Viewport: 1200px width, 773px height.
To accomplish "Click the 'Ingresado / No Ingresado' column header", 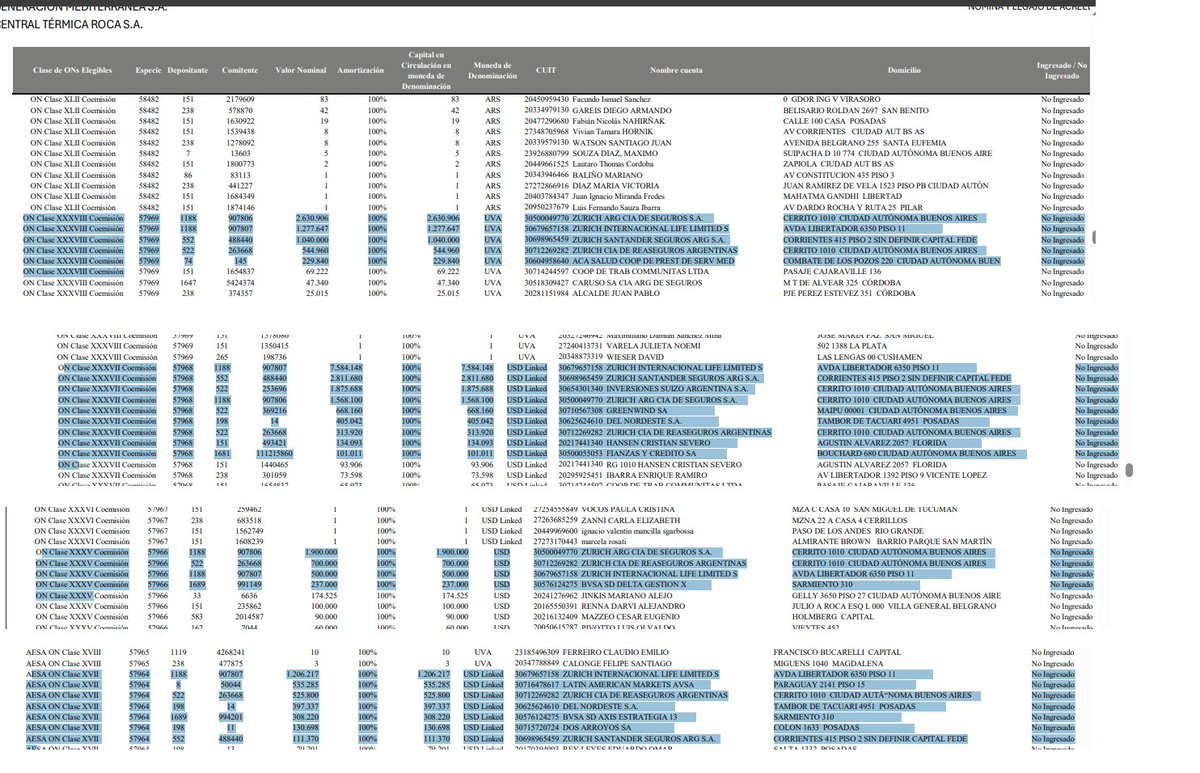I will (x=1061, y=72).
